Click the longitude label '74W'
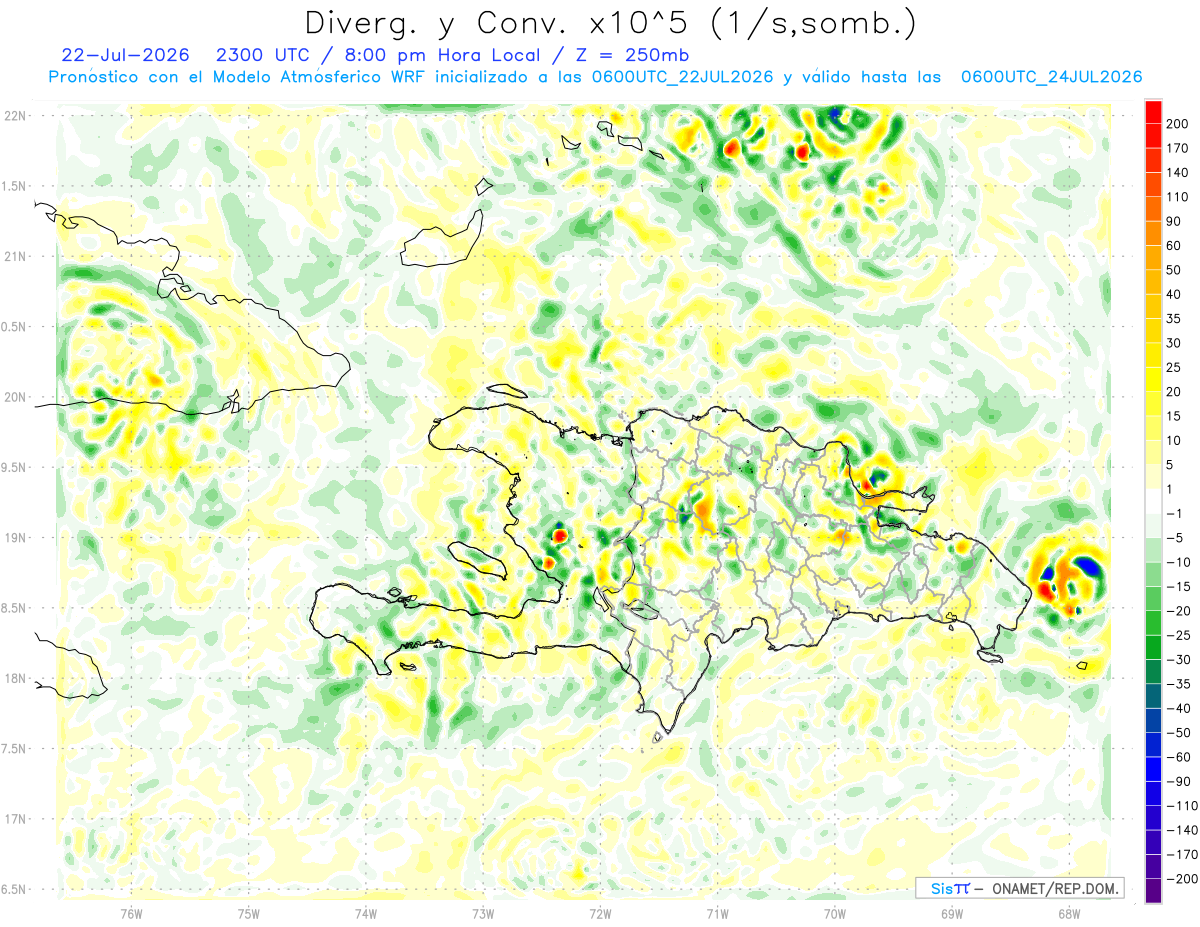The height and width of the screenshot is (927, 1200). (365, 914)
